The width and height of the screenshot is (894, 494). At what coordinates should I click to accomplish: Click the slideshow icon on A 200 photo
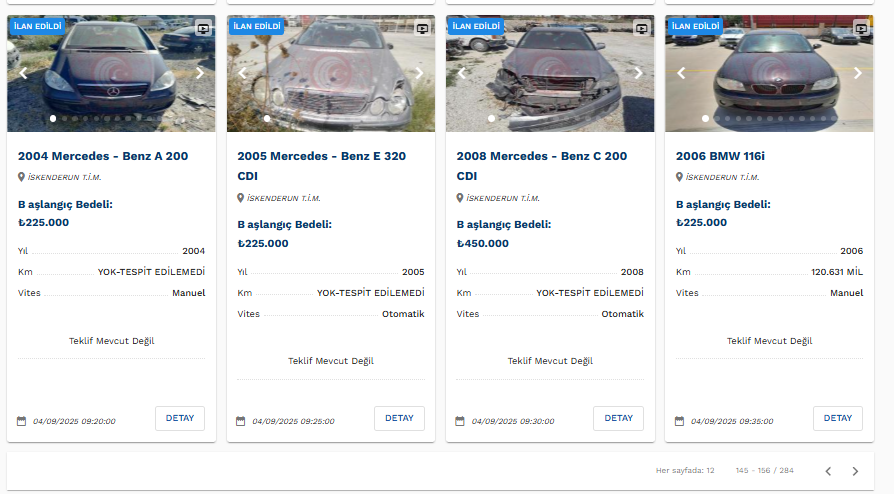coord(204,30)
